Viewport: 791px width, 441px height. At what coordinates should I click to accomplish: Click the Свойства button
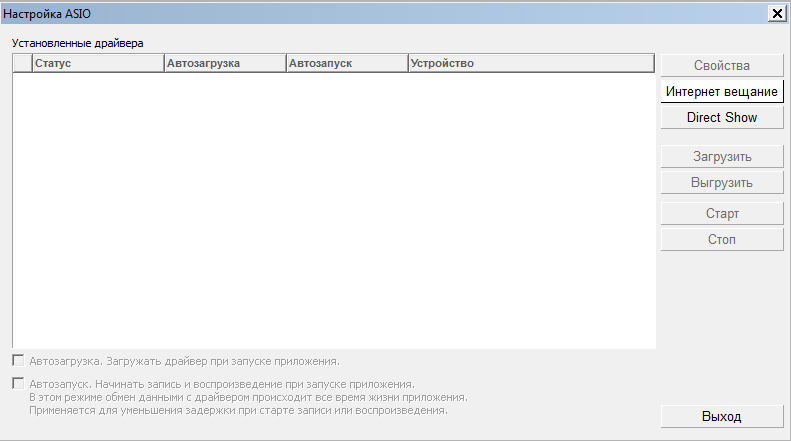(721, 66)
